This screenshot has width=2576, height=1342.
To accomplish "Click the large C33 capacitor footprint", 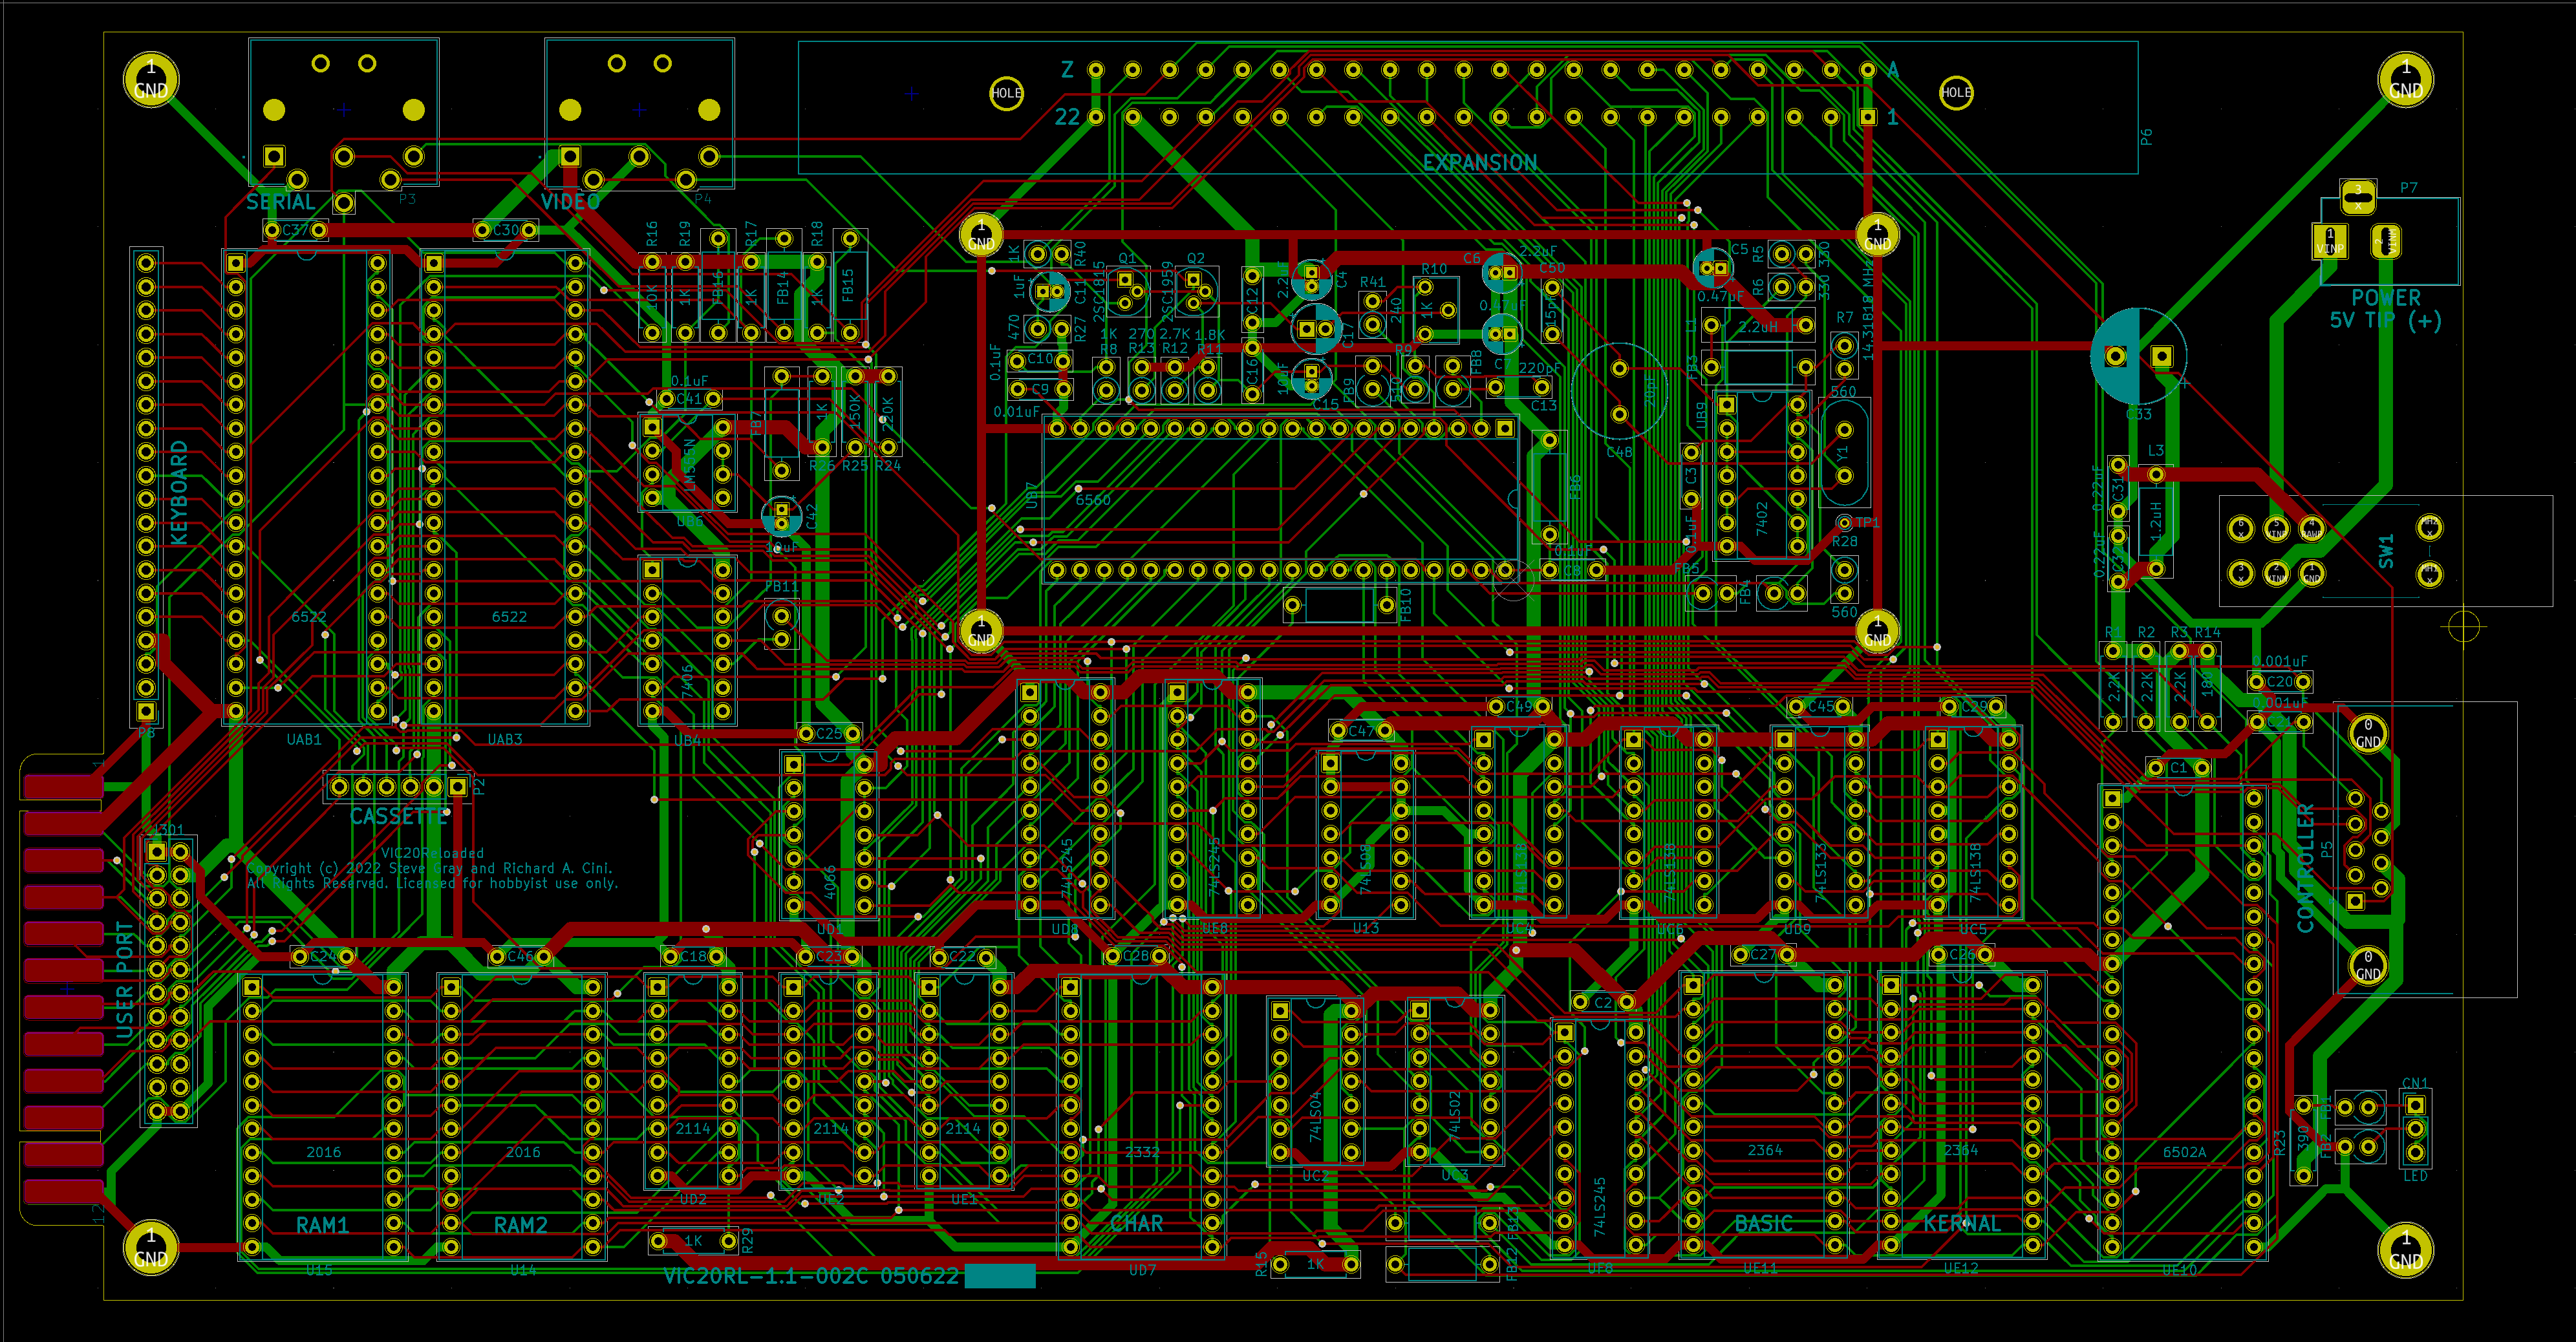I will (2138, 357).
